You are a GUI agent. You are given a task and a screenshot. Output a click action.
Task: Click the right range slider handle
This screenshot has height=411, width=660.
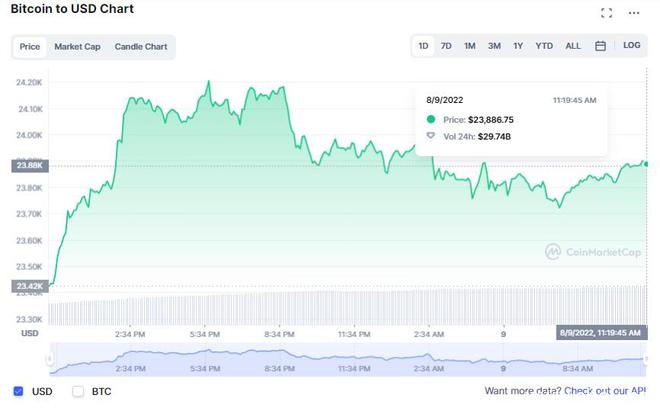(x=646, y=359)
